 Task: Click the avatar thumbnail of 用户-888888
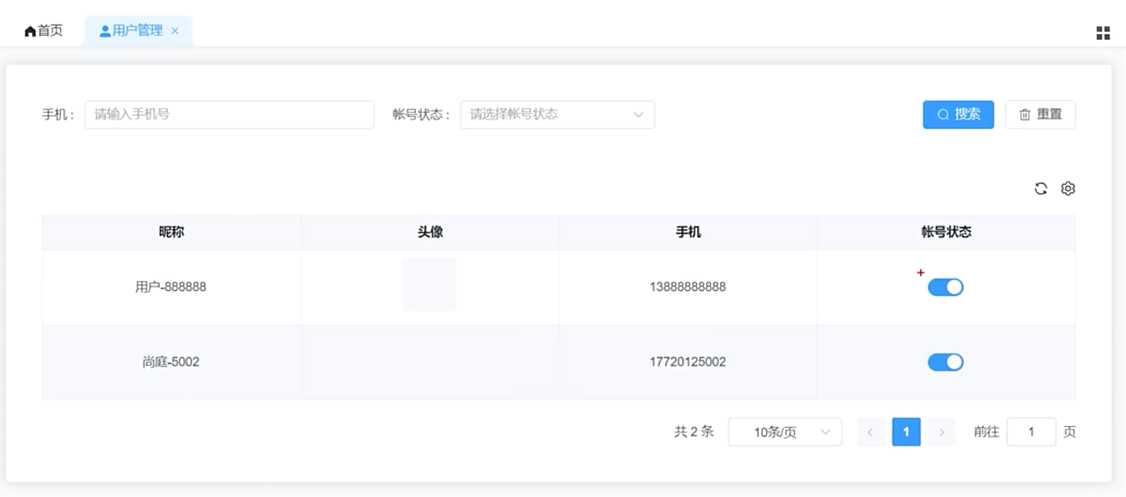pos(429,284)
